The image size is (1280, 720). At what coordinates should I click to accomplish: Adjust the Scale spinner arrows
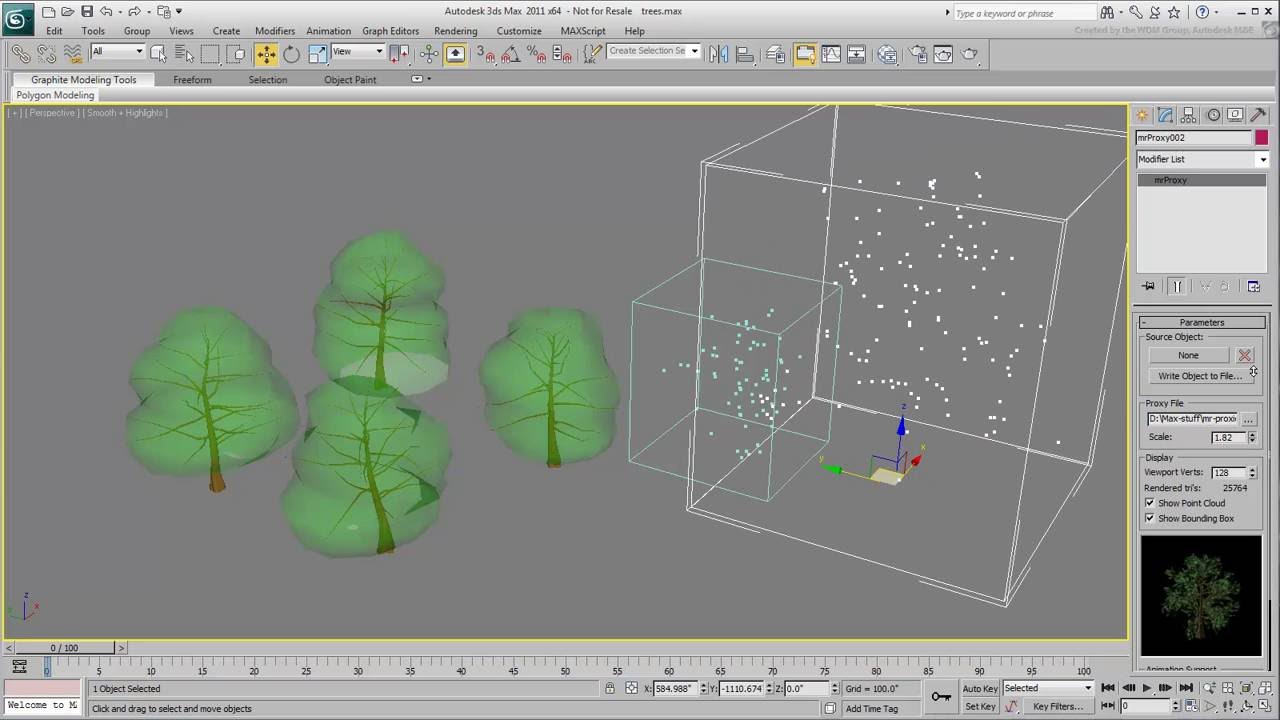[1252, 437]
